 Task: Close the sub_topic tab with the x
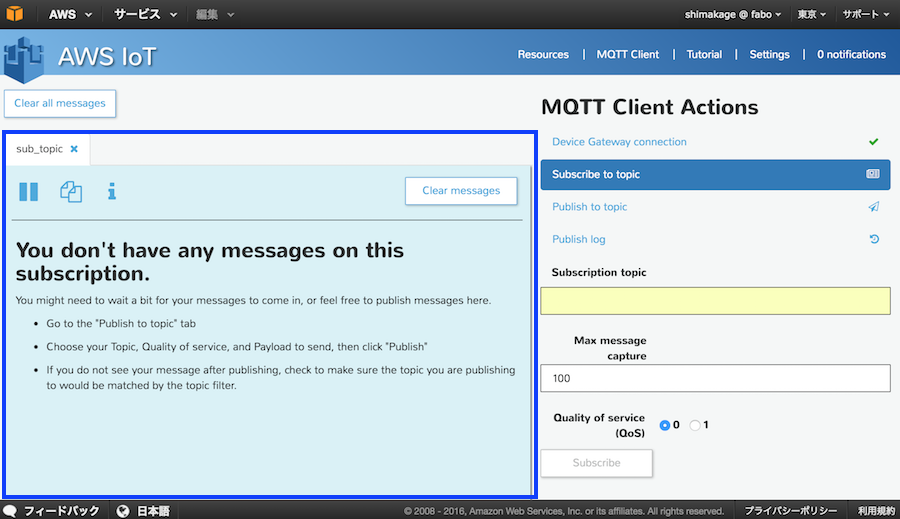click(x=74, y=149)
